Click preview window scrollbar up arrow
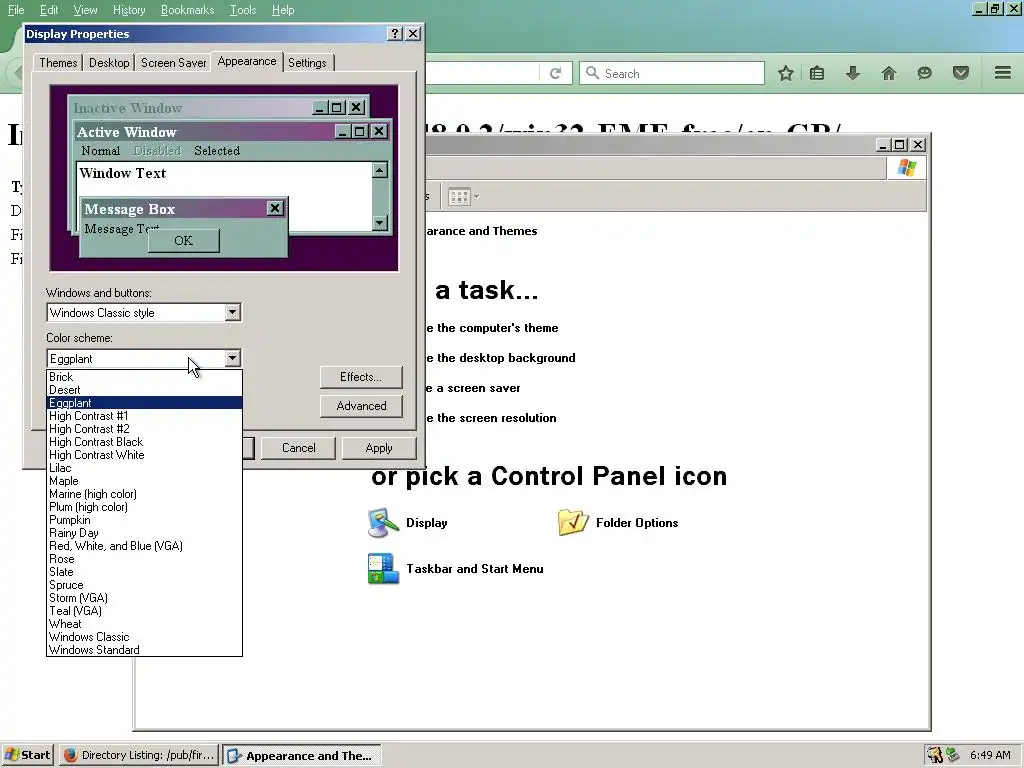This screenshot has width=1024, height=768. [x=380, y=170]
